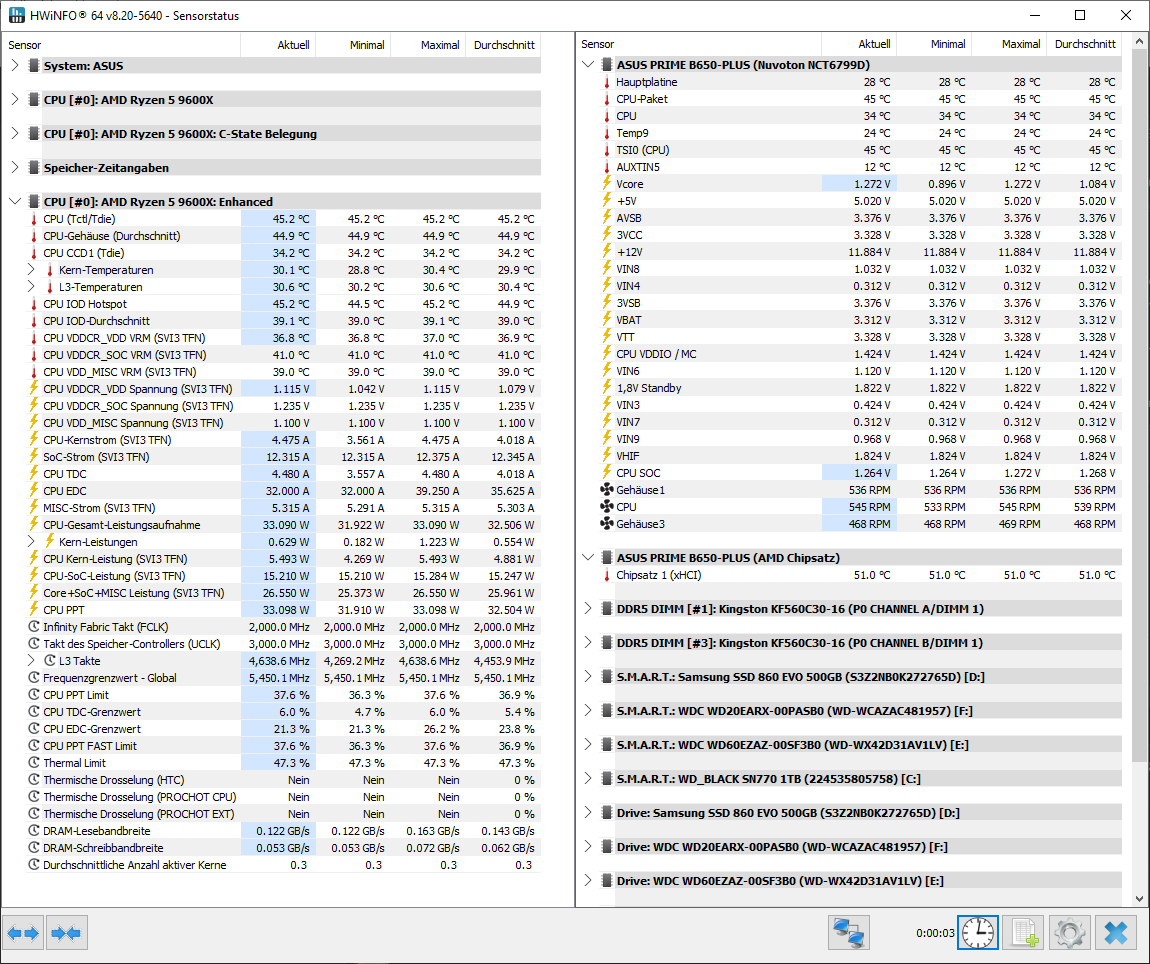The width and height of the screenshot is (1150, 964).
Task: Click left pane Aktuell column header
Action: [x=277, y=45]
